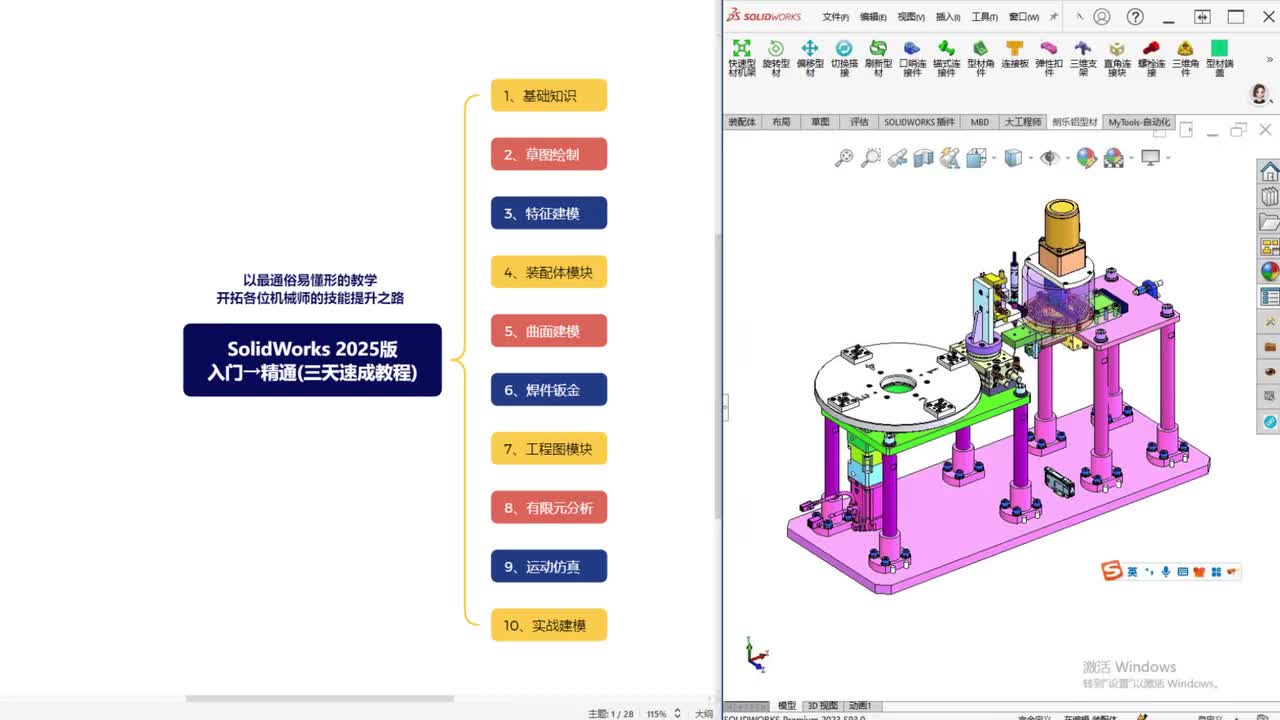Open the 文件(F) menu

[836, 17]
